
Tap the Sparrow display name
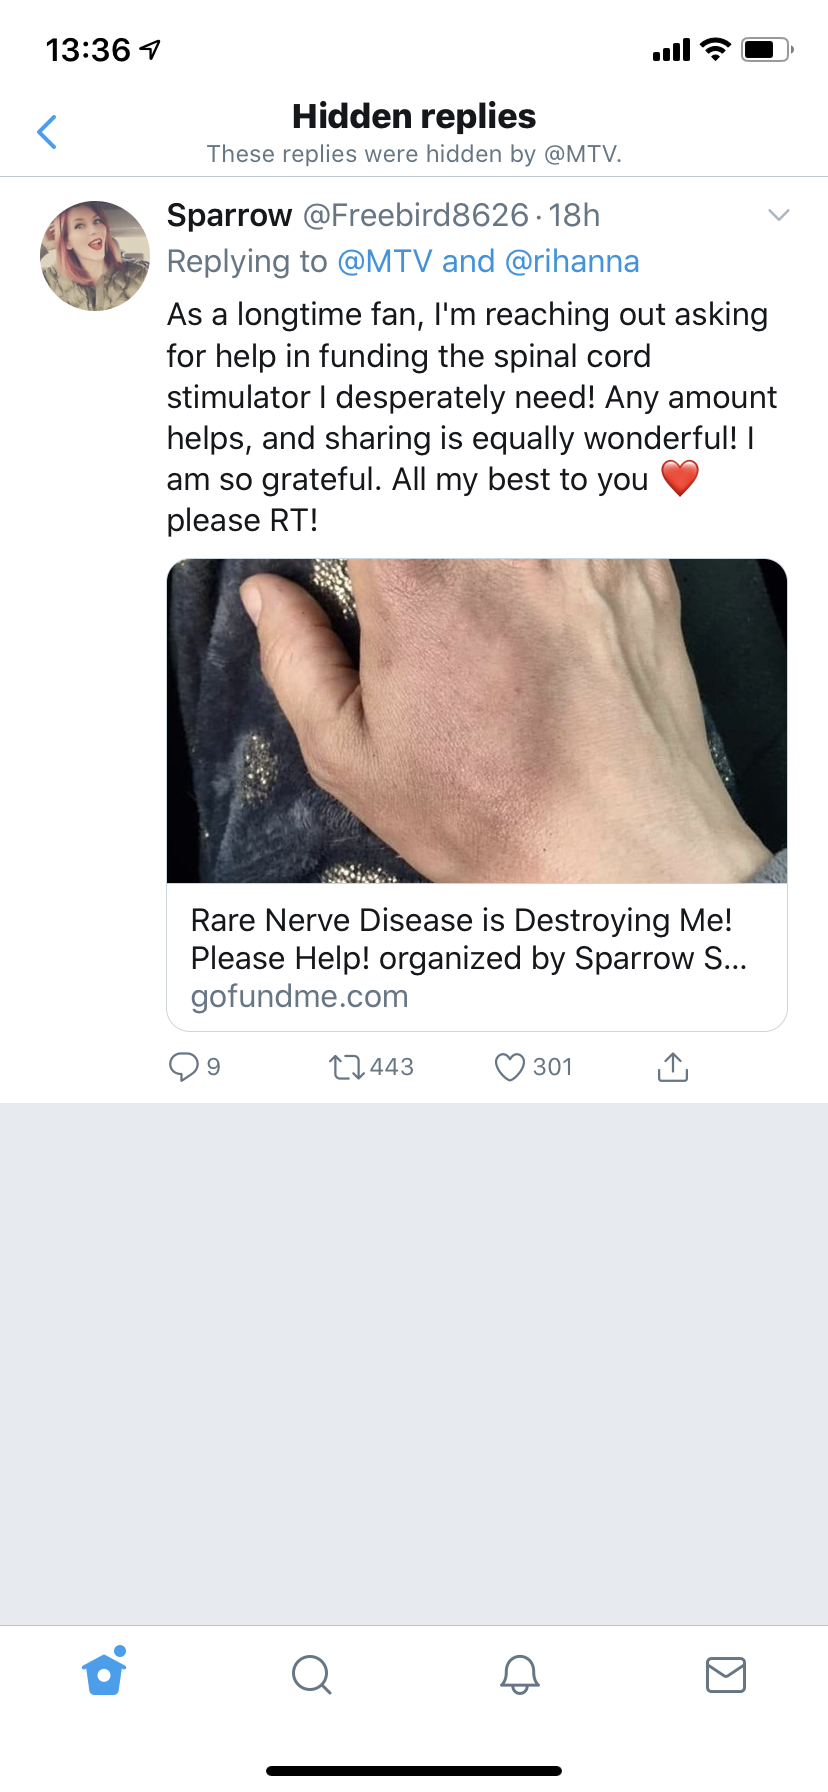[x=229, y=215]
